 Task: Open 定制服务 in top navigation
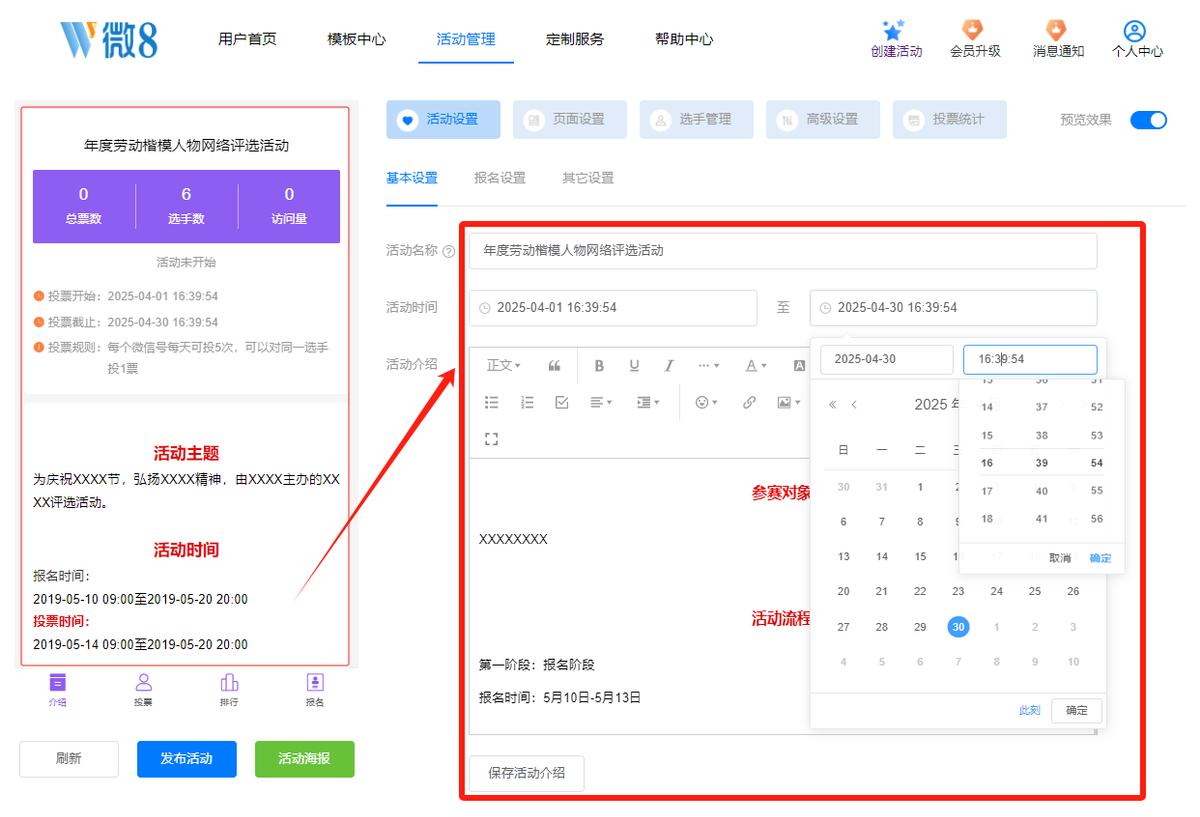tap(575, 40)
